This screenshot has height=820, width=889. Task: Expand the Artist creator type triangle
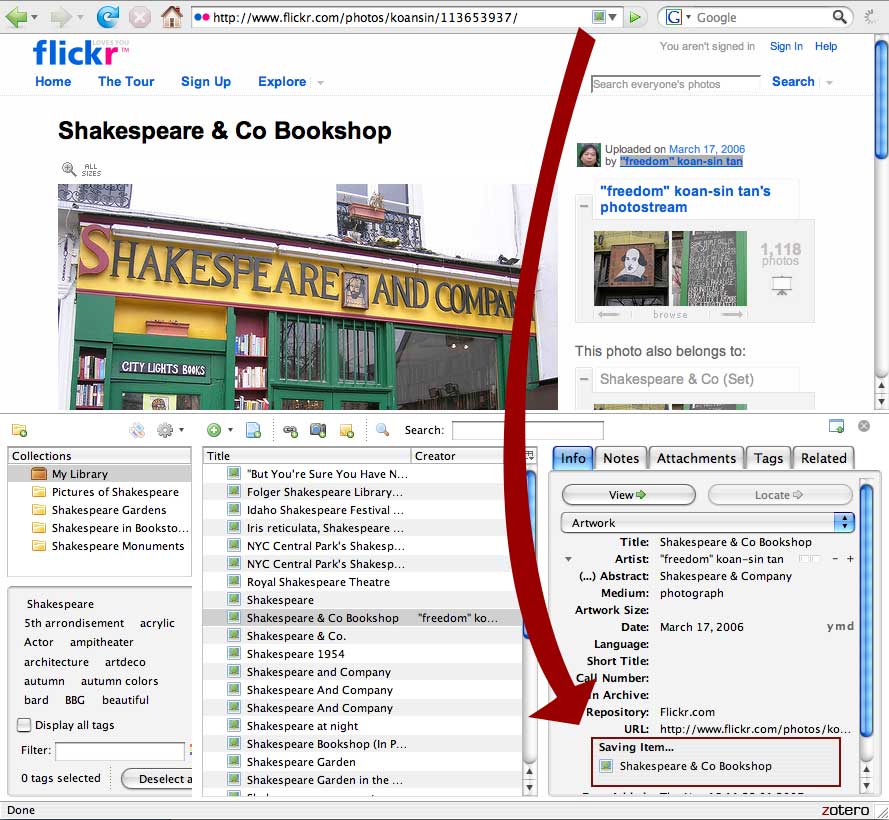pos(568,560)
